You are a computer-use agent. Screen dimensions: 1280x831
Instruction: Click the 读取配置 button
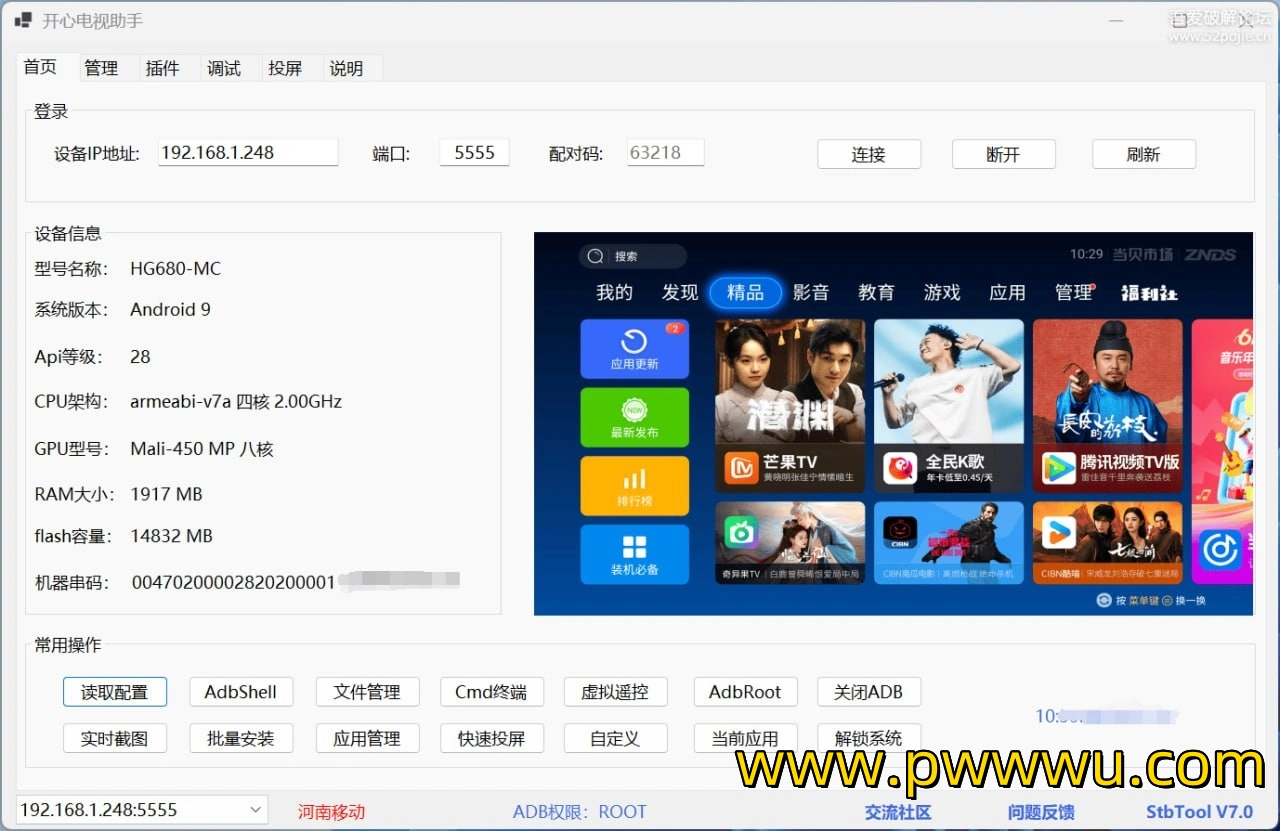[x=114, y=692]
